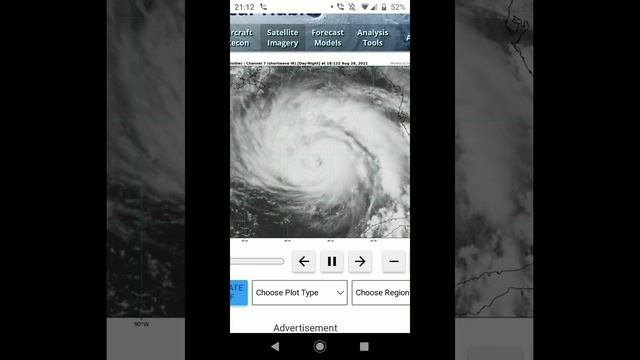Viewport: 640px width, 360px height.
Task: Tap the cellular signal strength icon
Action: pyautogui.click(x=374, y=7)
